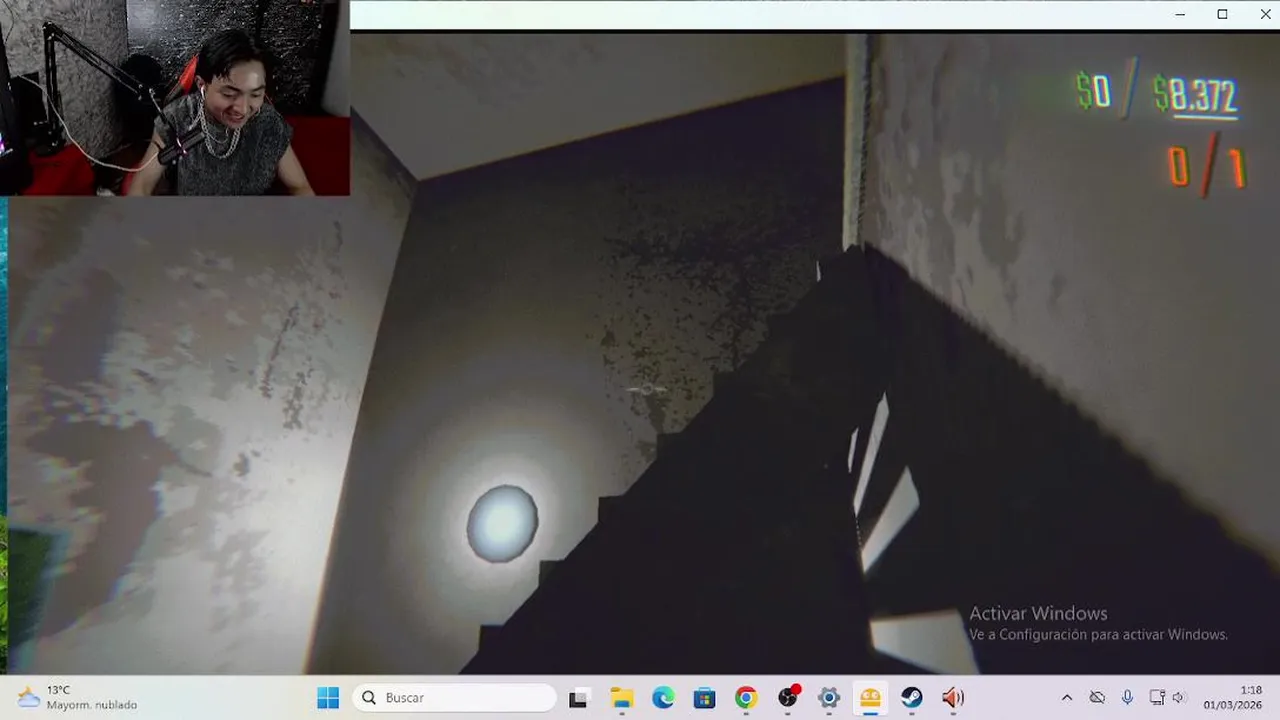The height and width of the screenshot is (720, 1280).
Task: Click the $0 collected money counter
Action: point(1093,92)
